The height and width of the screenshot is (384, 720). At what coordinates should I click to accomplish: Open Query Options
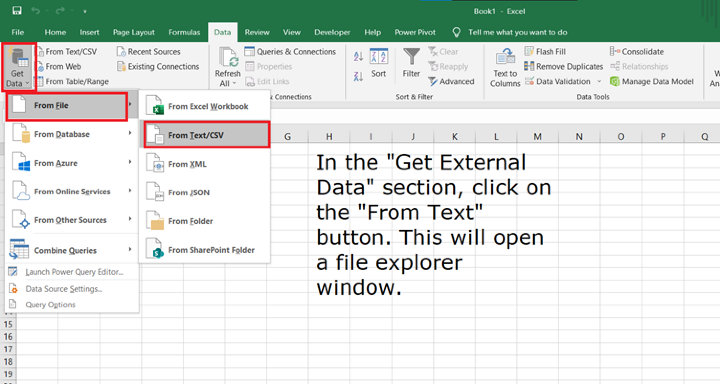(72, 305)
